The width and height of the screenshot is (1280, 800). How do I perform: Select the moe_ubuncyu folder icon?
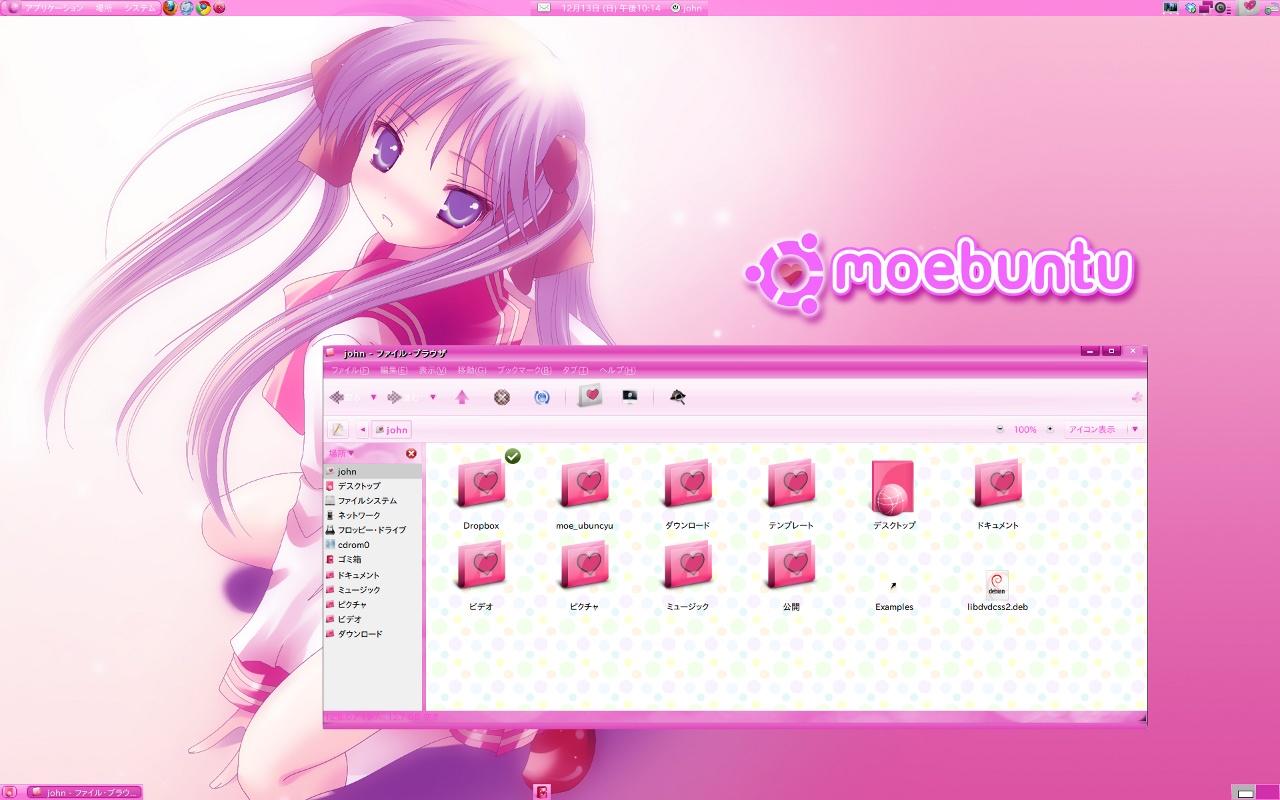(x=585, y=484)
